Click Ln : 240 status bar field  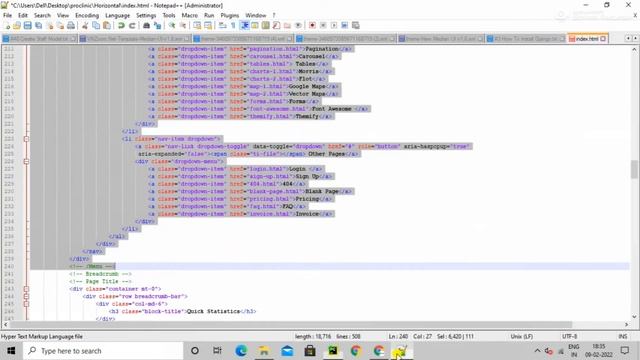coord(398,336)
